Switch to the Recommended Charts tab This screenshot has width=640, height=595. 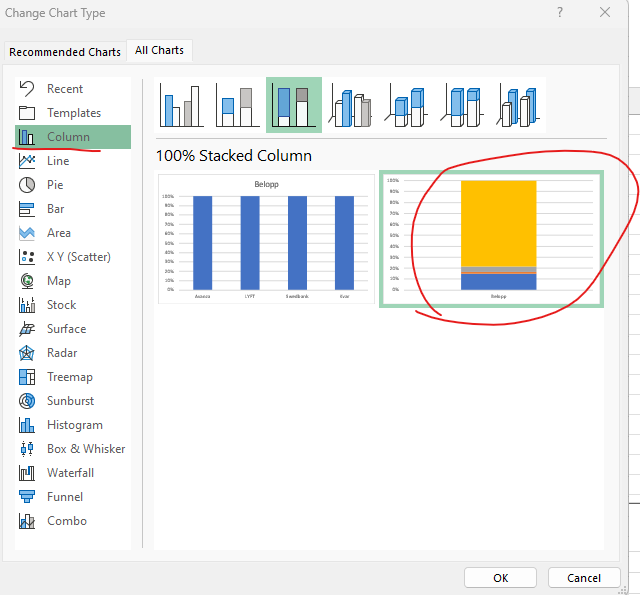click(64, 52)
